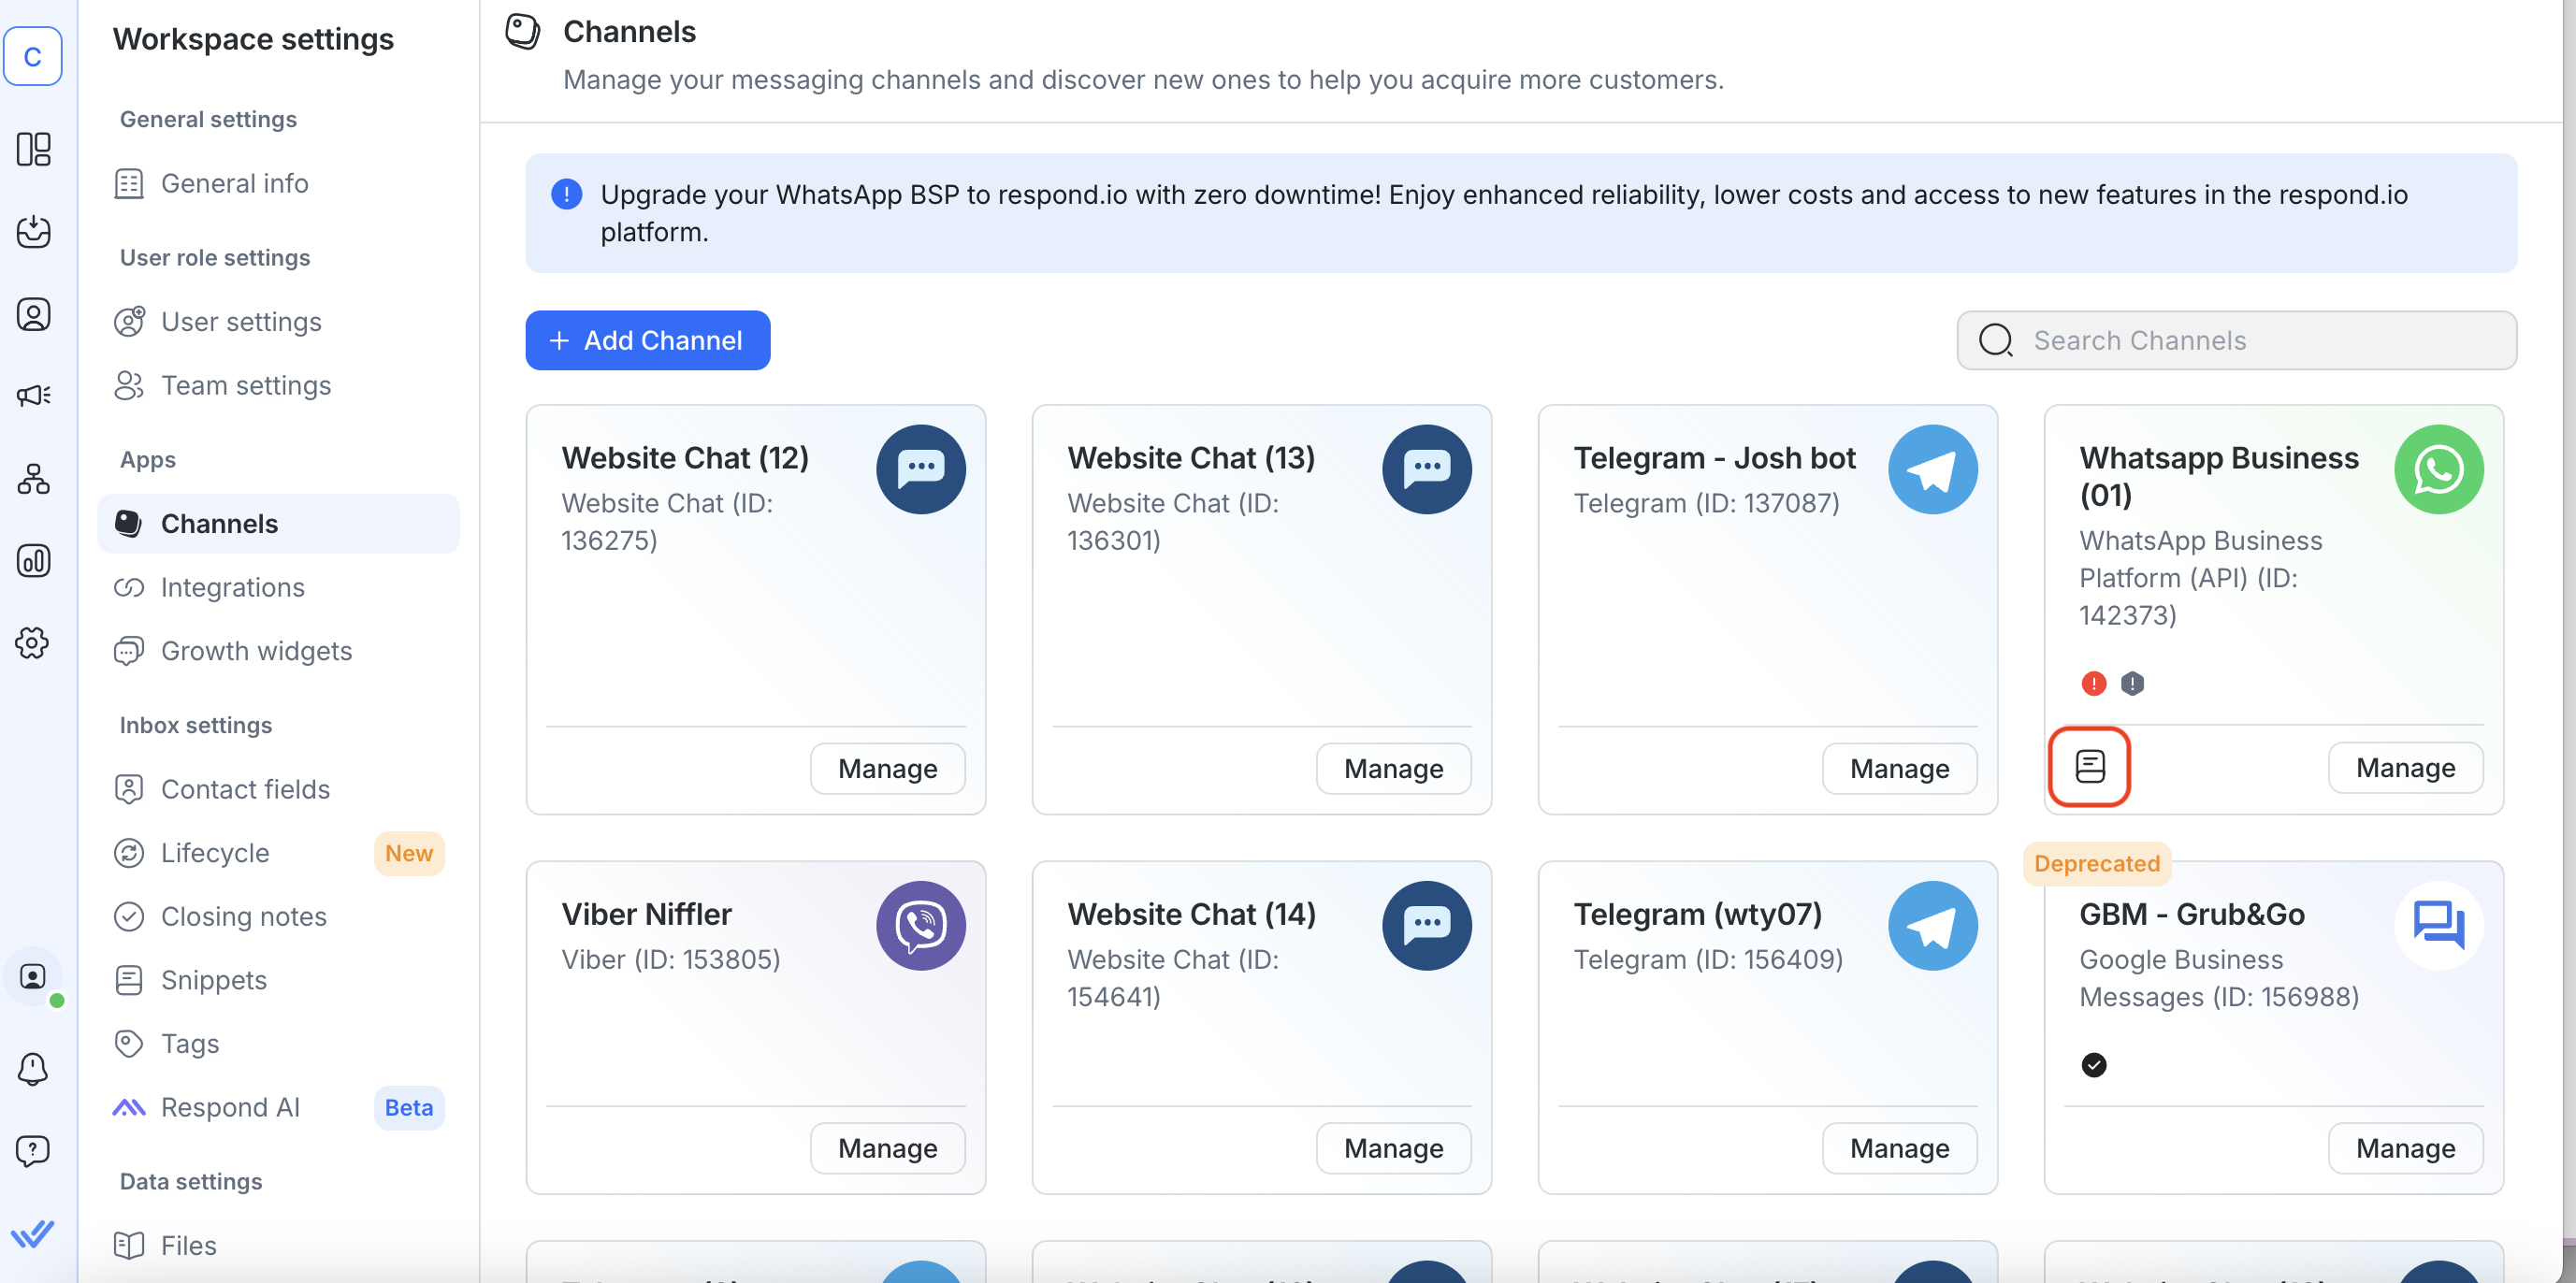Screen dimensions: 2576x1283
Task: Click the Telegram icon on the Josh bot card
Action: coord(1932,469)
